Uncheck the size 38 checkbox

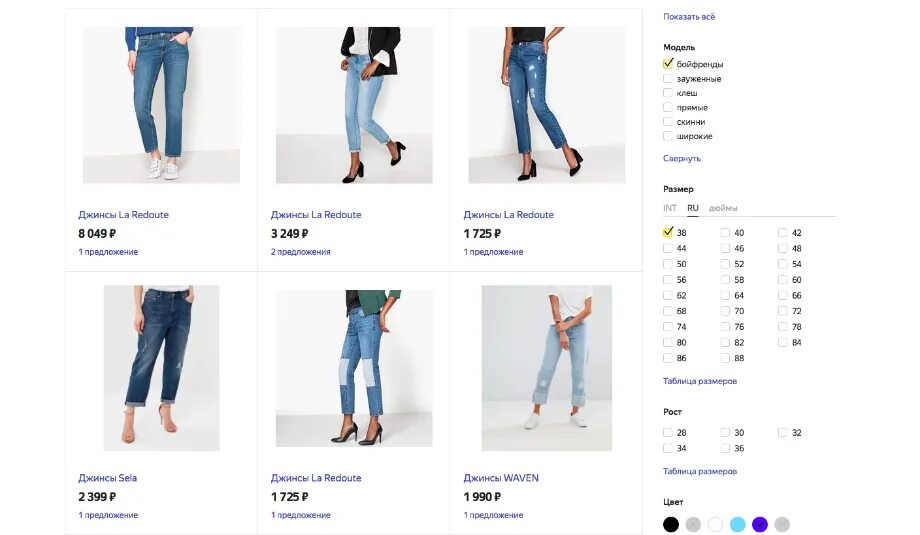pos(668,232)
